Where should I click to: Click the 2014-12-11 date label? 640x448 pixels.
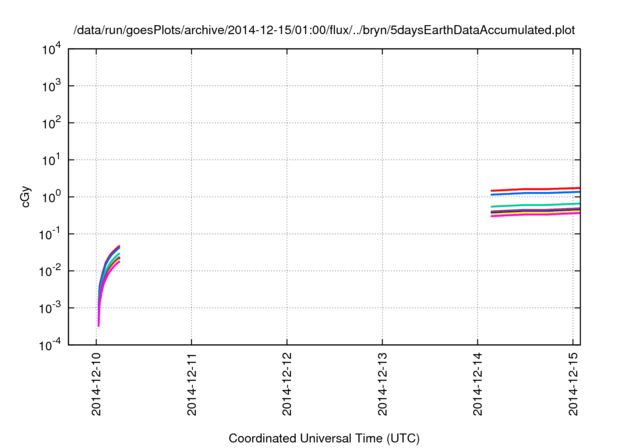coord(192,384)
